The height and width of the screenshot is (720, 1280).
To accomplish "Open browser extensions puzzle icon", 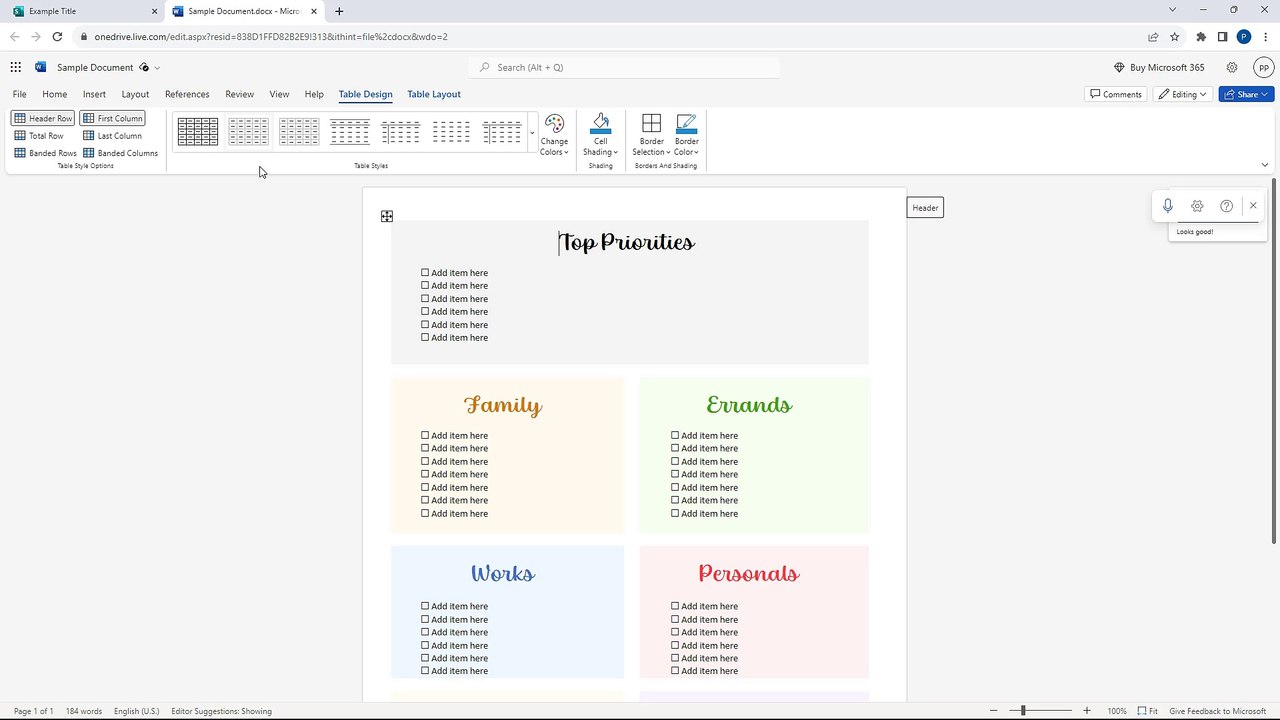I will (x=1201, y=37).
